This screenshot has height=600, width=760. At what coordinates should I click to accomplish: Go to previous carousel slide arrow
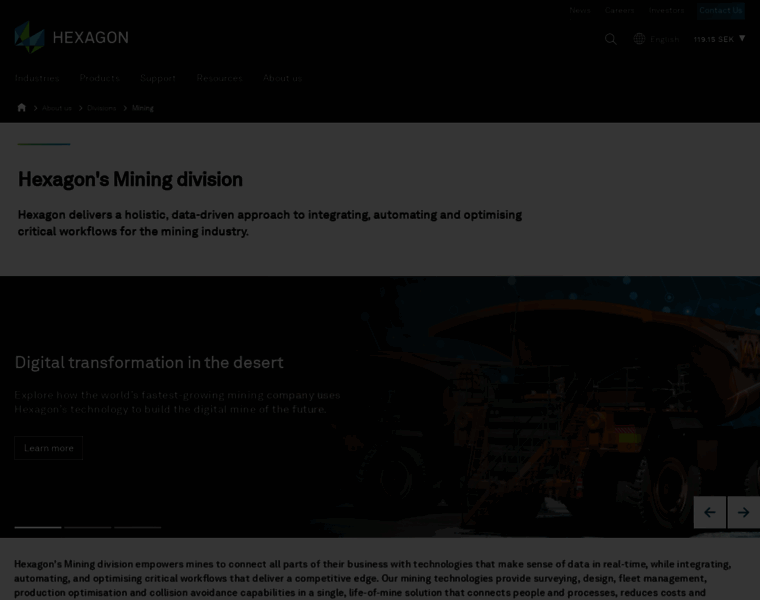[x=710, y=512]
